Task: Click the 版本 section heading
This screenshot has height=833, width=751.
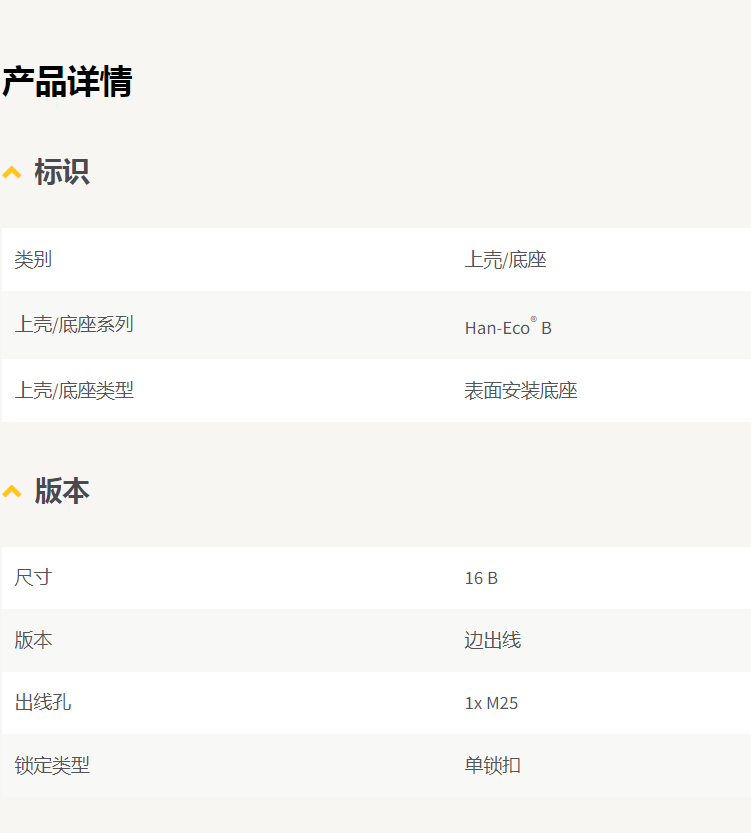Action: tap(62, 490)
